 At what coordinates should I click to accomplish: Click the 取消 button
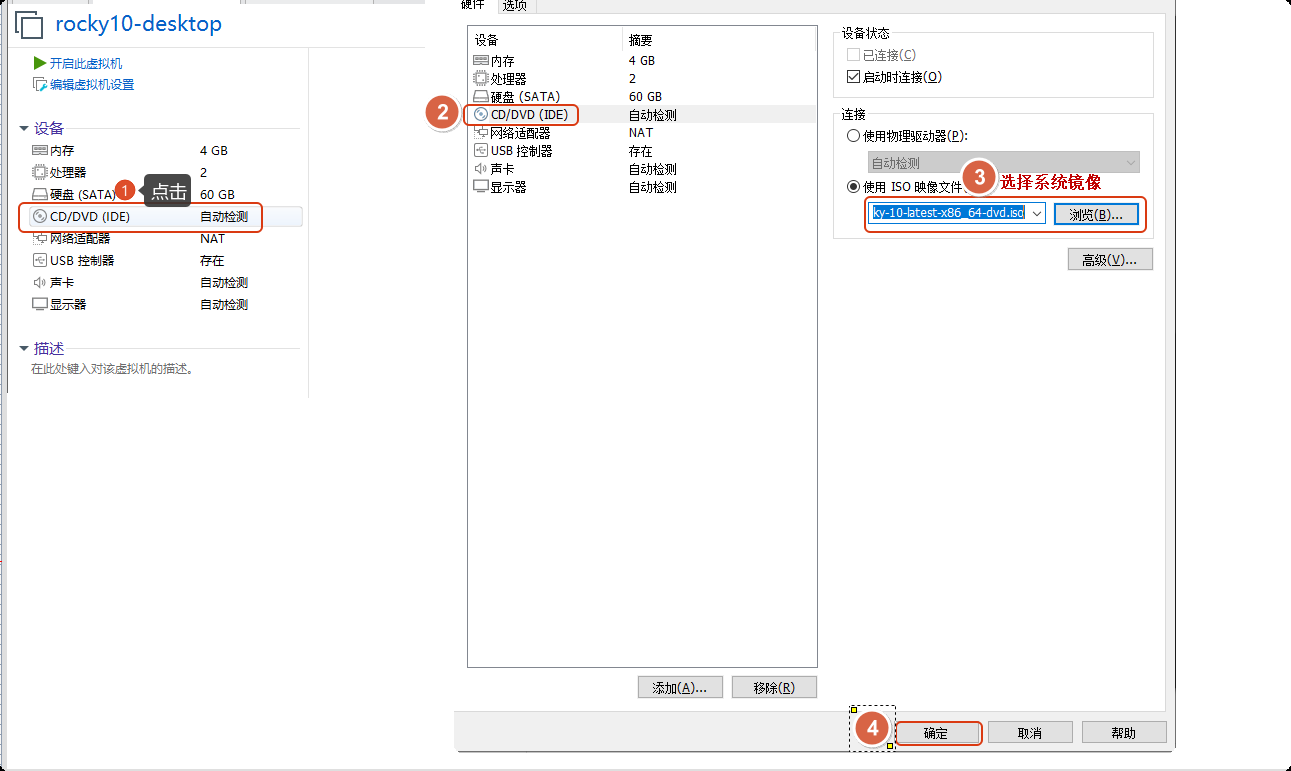[1030, 733]
